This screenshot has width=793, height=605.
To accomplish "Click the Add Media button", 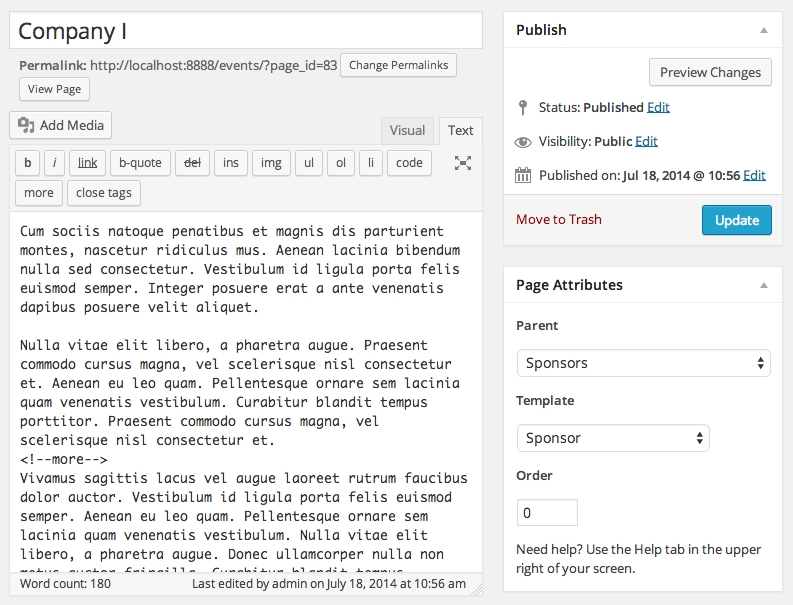I will coord(60,125).
